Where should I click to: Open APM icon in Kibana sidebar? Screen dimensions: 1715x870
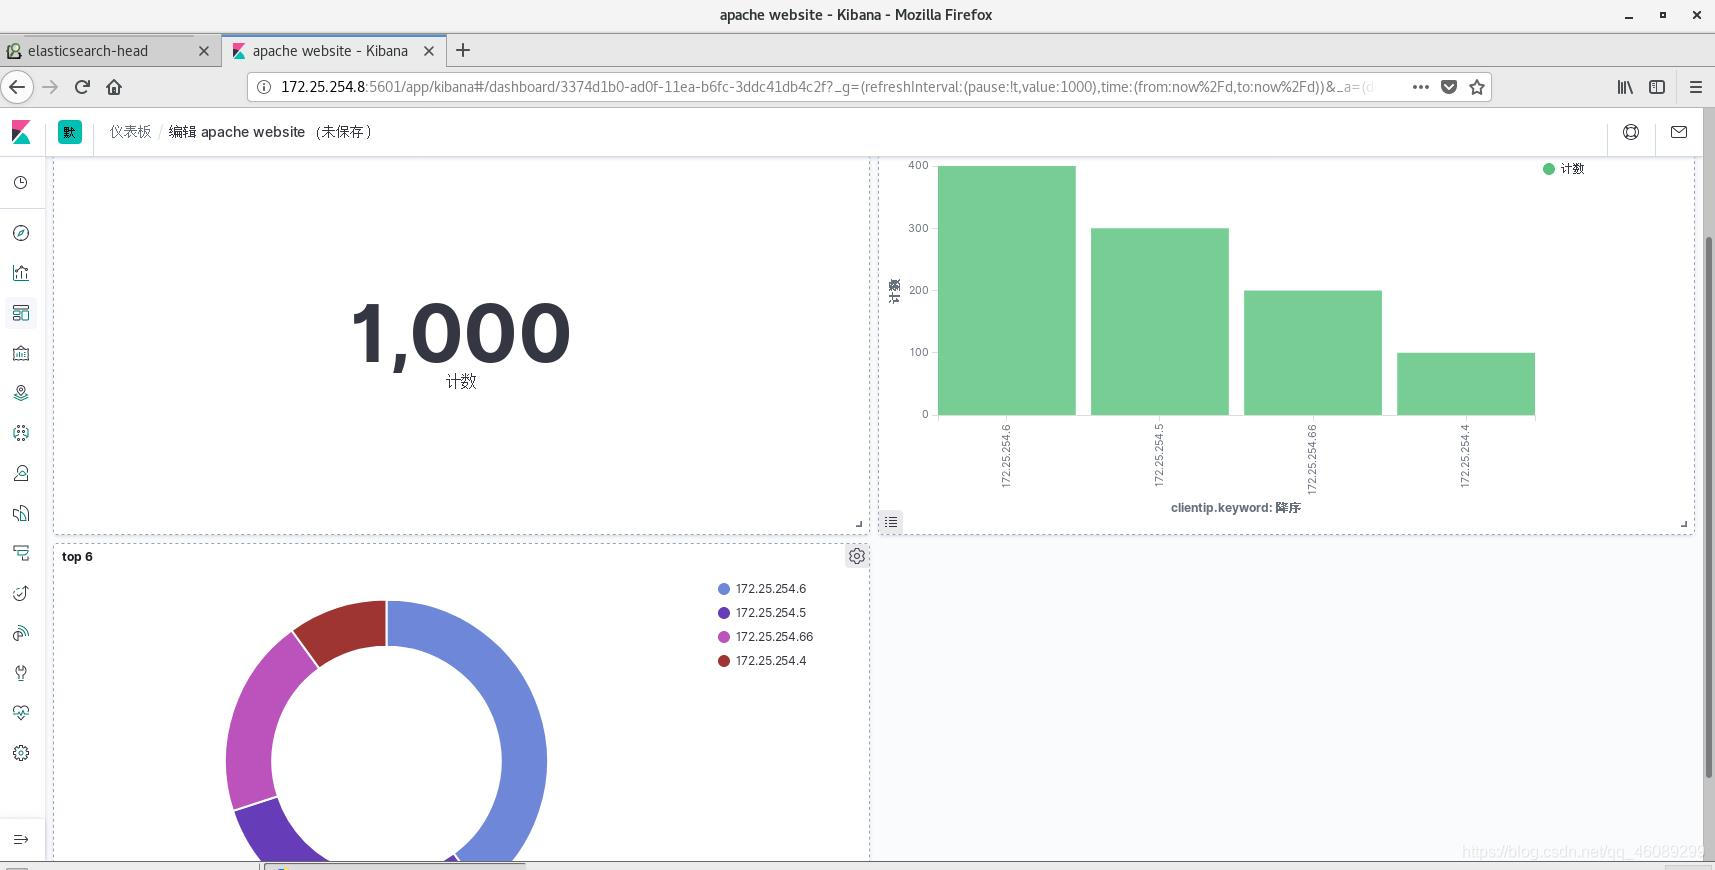tap(21, 553)
